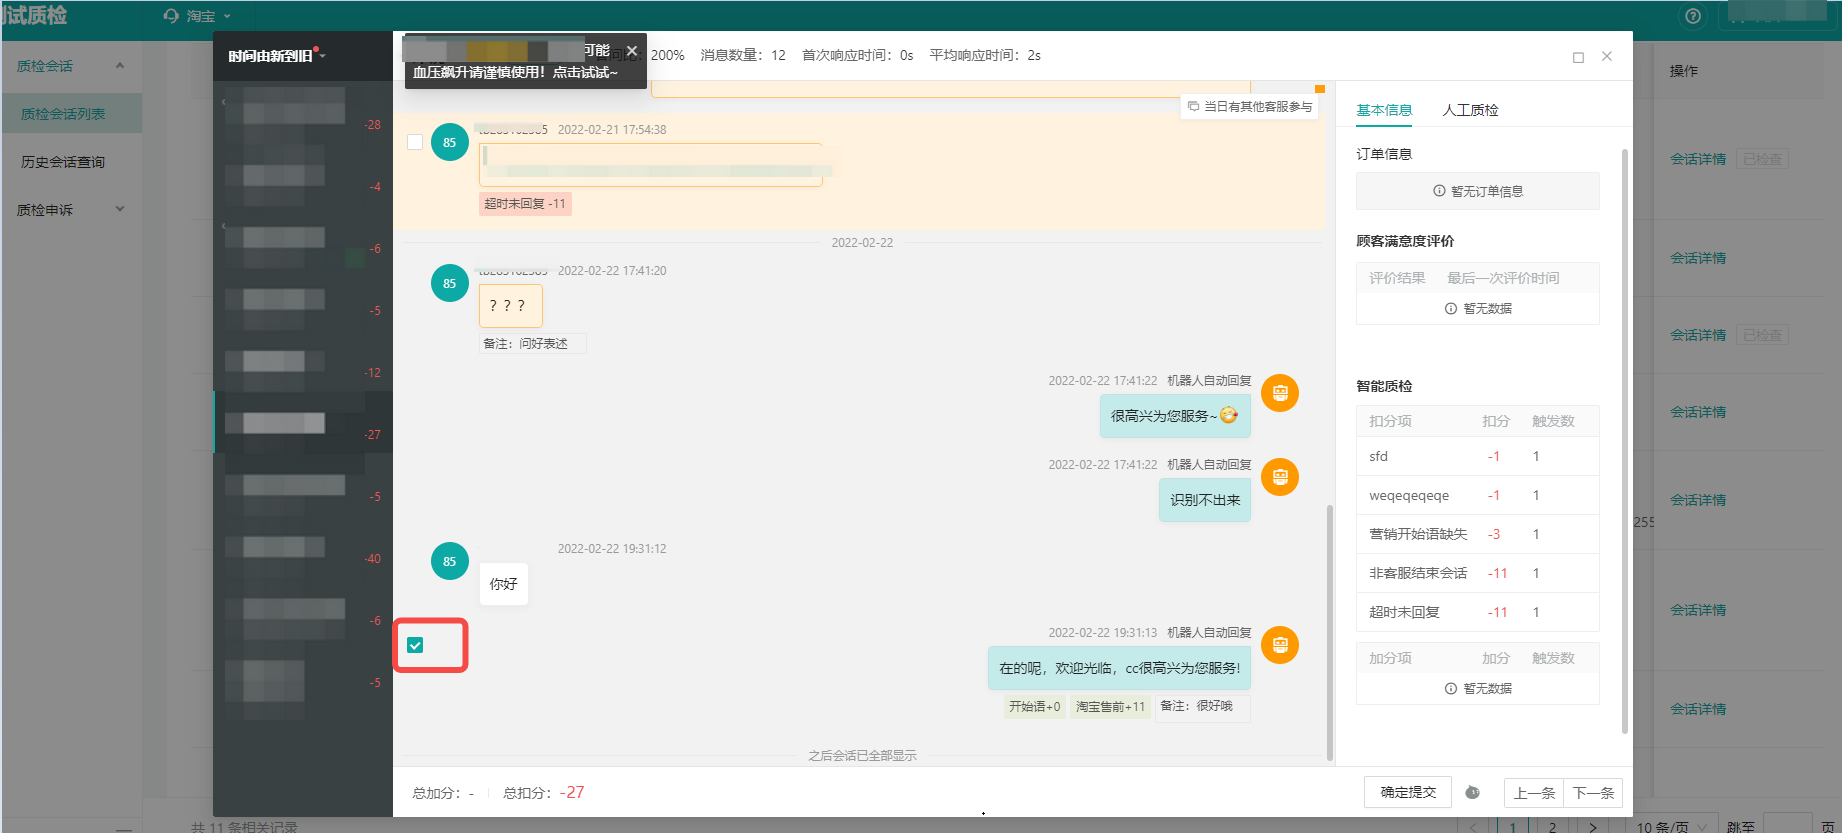This screenshot has height=833, width=1842.
Task: Click the 超时未回复 row in 智能质检 table
Action: coord(1477,612)
